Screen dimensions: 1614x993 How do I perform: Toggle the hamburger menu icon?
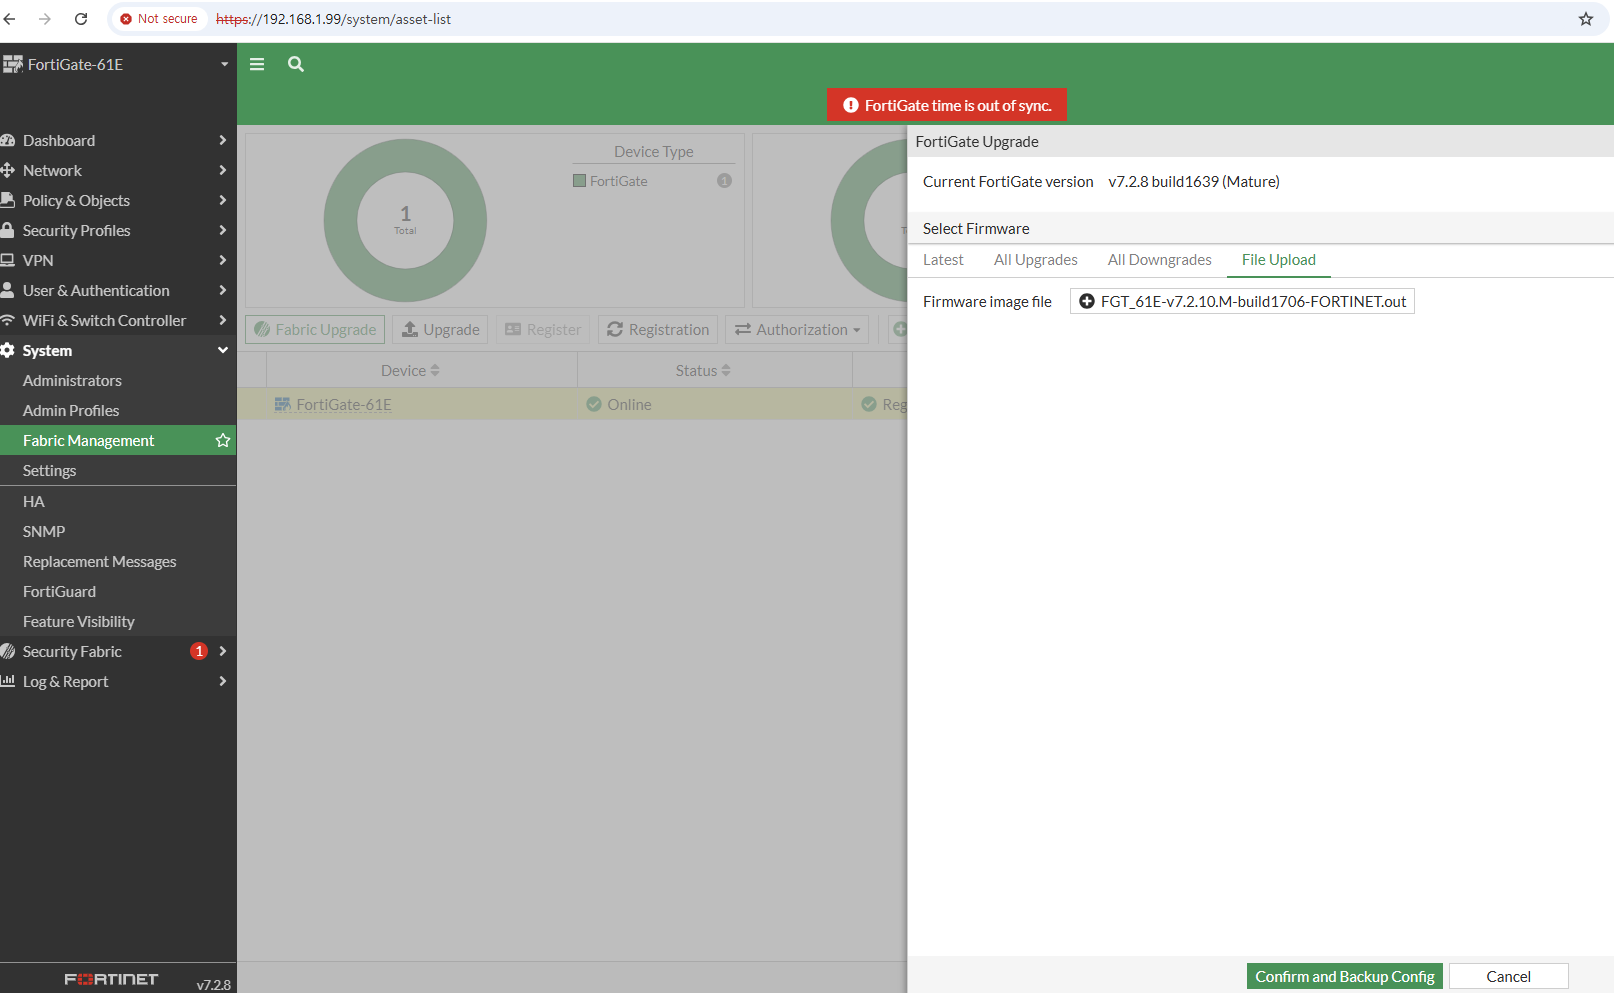(257, 64)
